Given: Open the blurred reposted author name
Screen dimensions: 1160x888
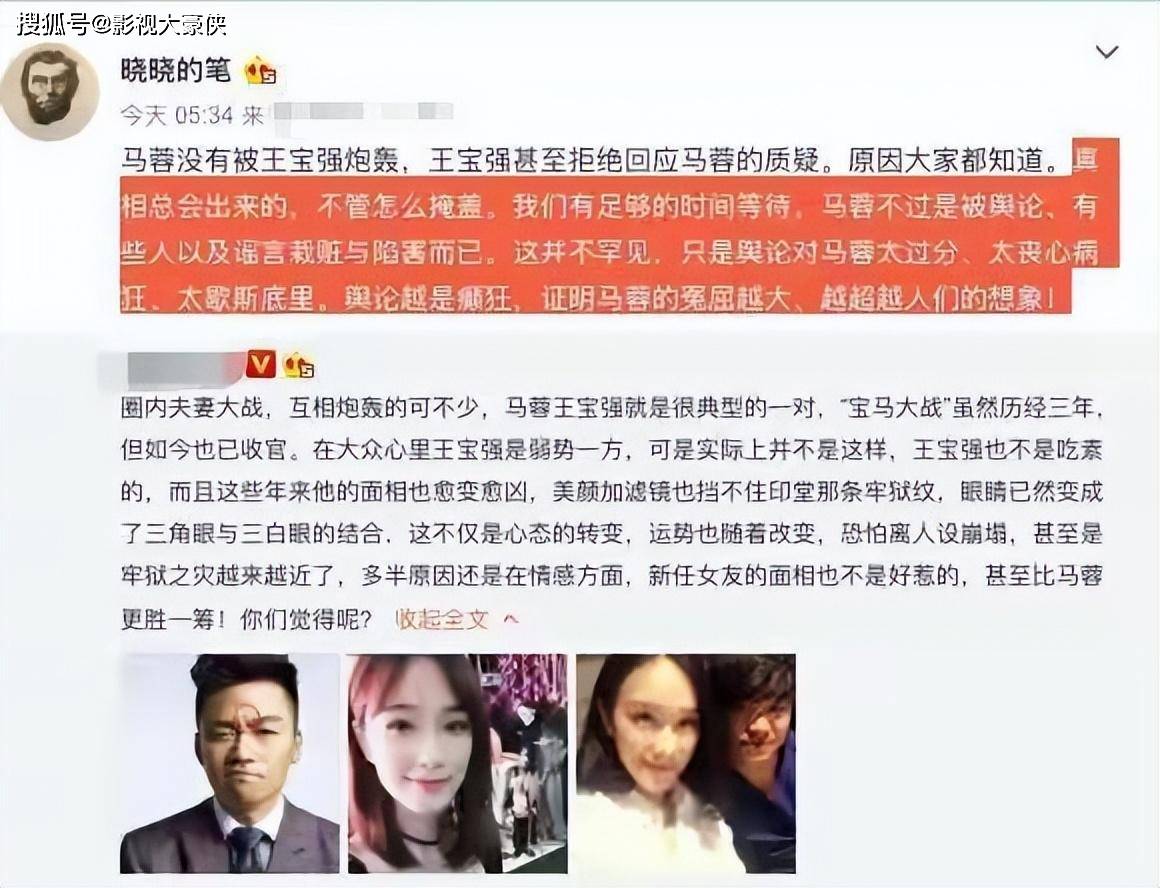Looking at the screenshot, I should coord(173,368).
